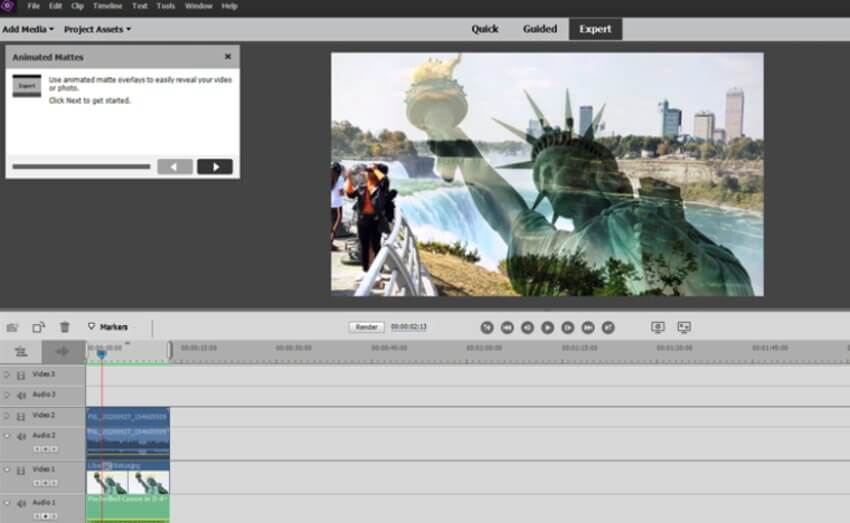Jump to previous edit point button
Image resolution: width=850 pixels, height=523 pixels.
(487, 327)
